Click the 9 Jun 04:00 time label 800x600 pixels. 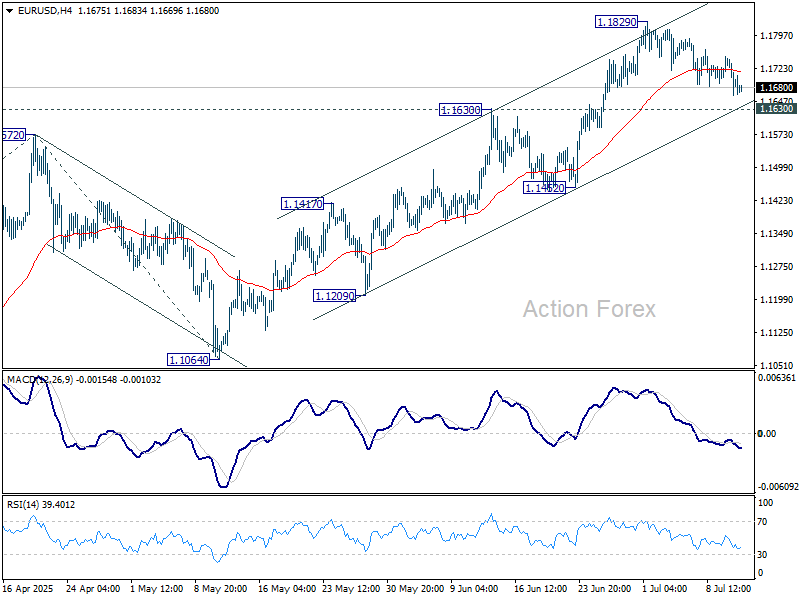click(x=474, y=589)
